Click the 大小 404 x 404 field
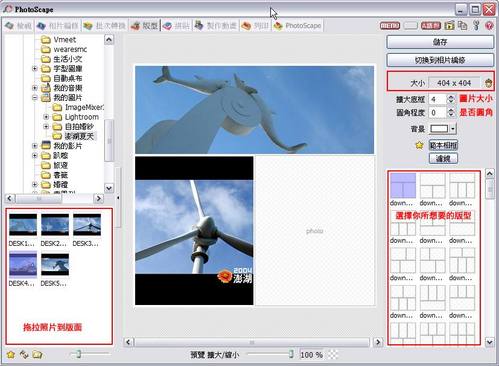Image resolution: width=499 pixels, height=366 pixels. 454,83
